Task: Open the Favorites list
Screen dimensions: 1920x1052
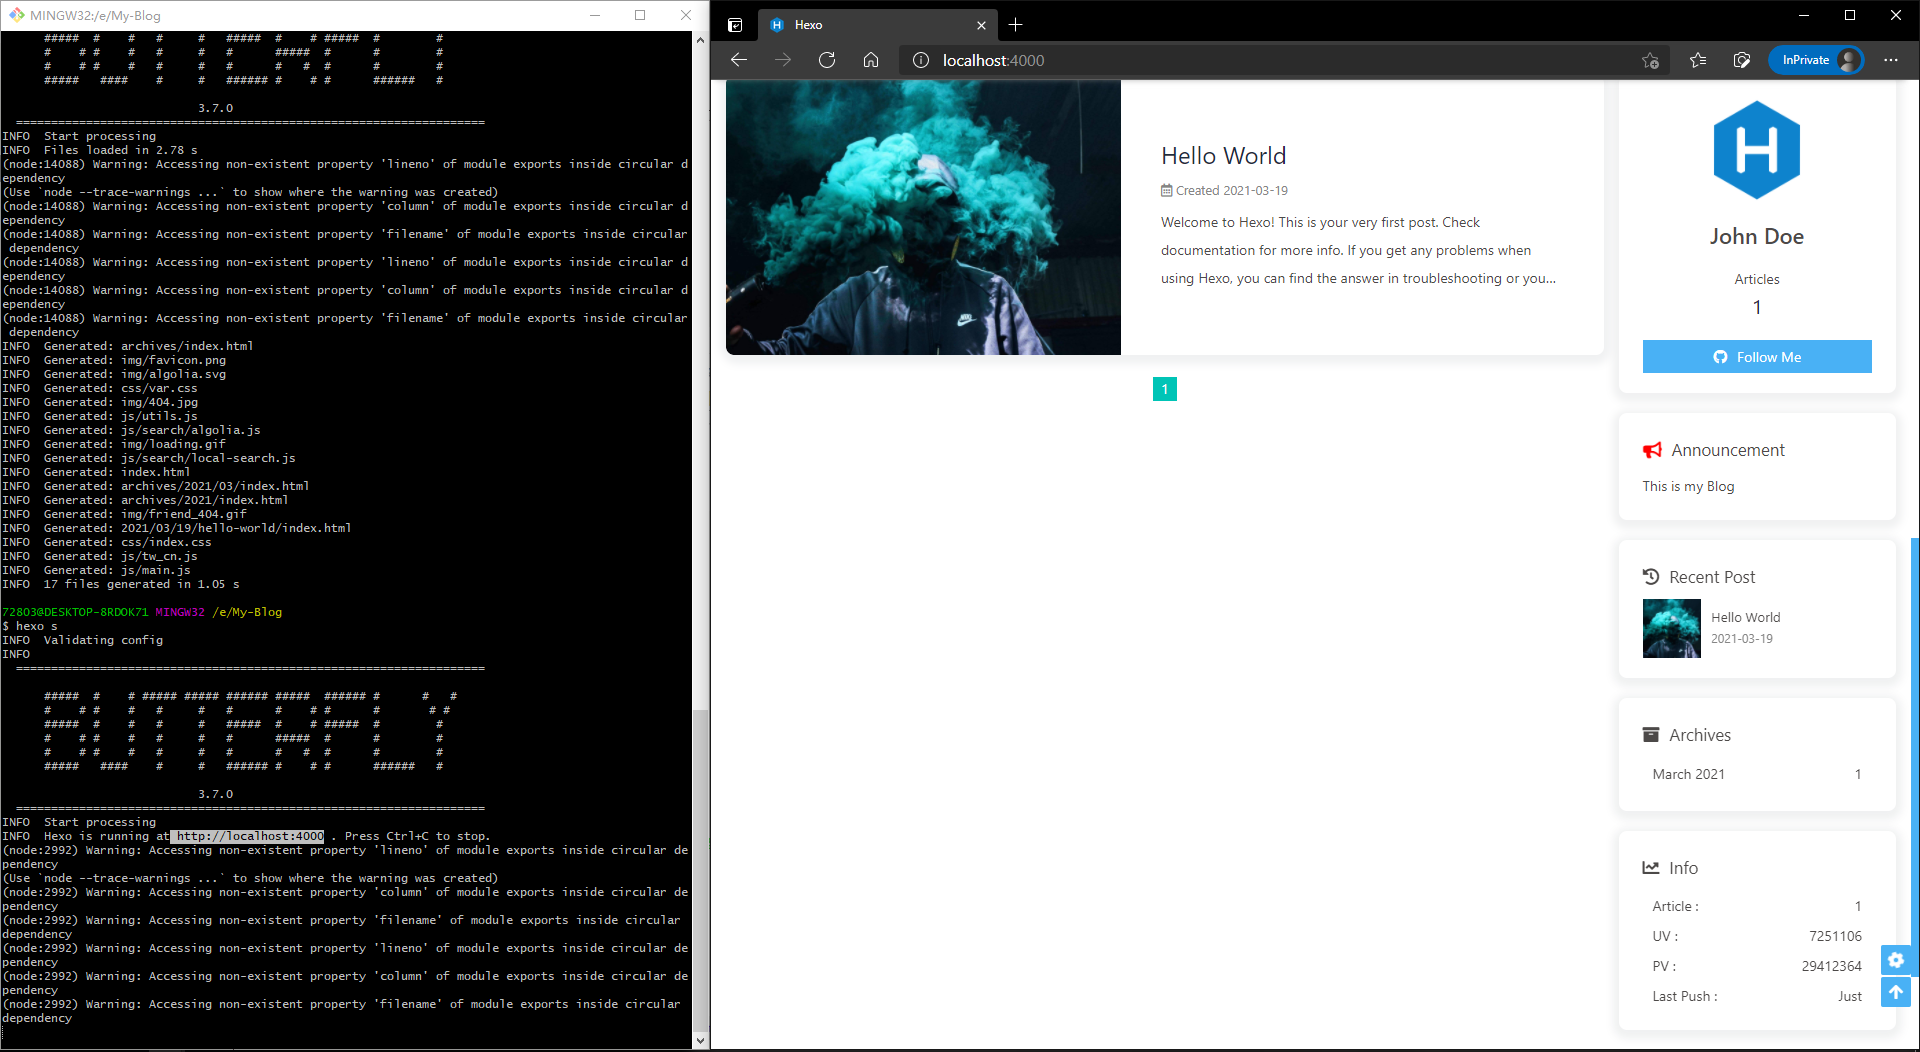Action: (1698, 60)
